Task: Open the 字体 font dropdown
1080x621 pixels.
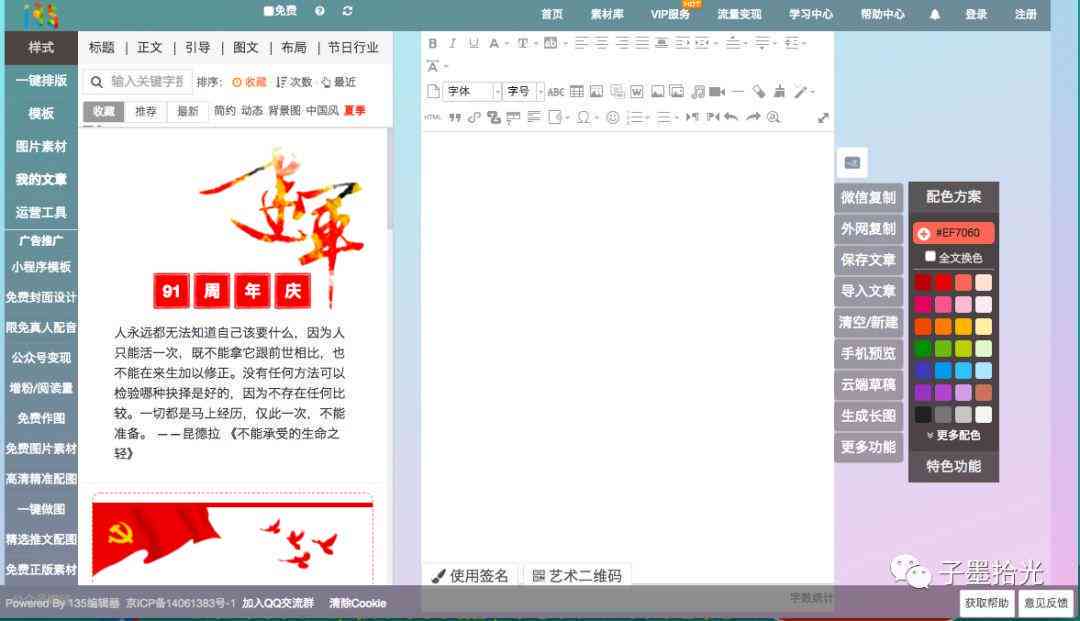Action: (x=472, y=91)
